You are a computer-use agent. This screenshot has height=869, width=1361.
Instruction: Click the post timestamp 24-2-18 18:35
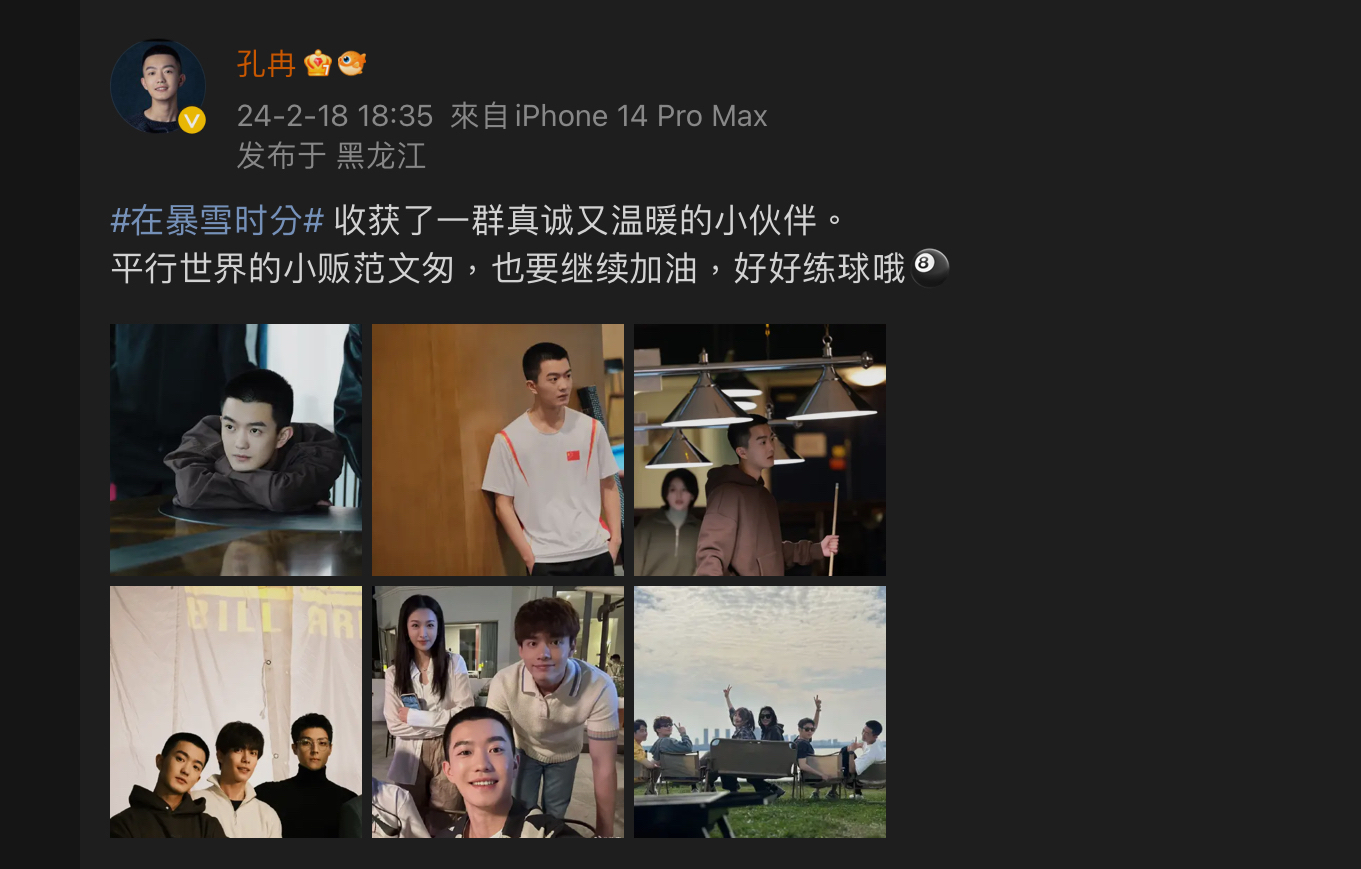(x=335, y=116)
